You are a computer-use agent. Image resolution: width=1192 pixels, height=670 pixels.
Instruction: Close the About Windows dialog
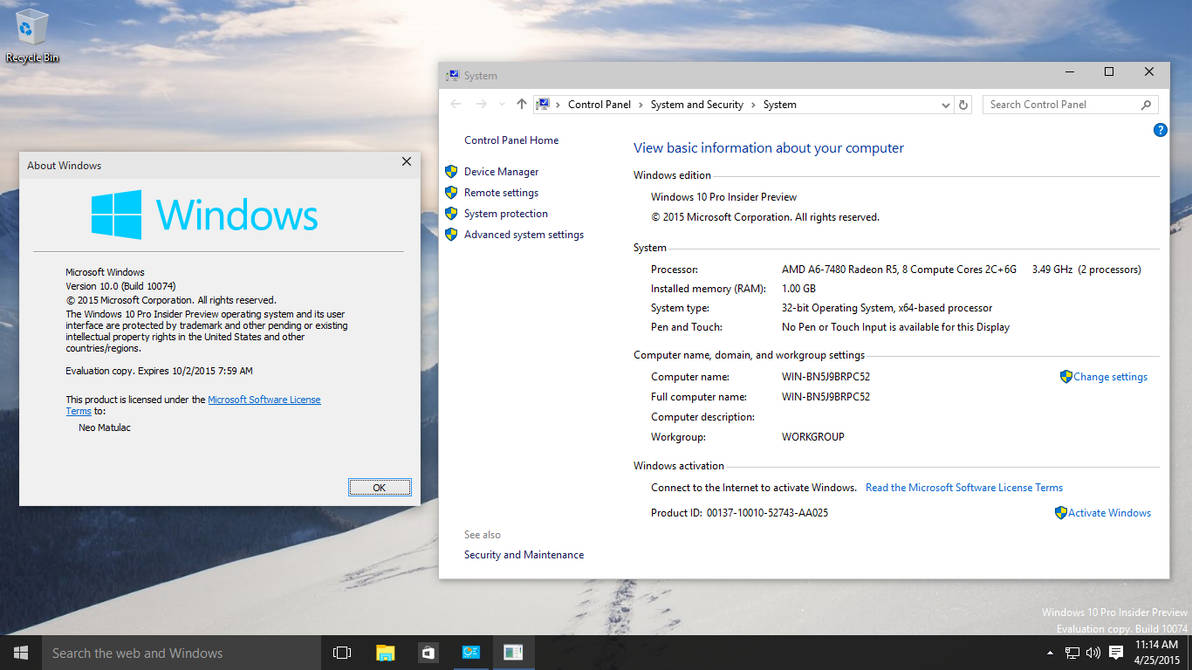point(407,161)
